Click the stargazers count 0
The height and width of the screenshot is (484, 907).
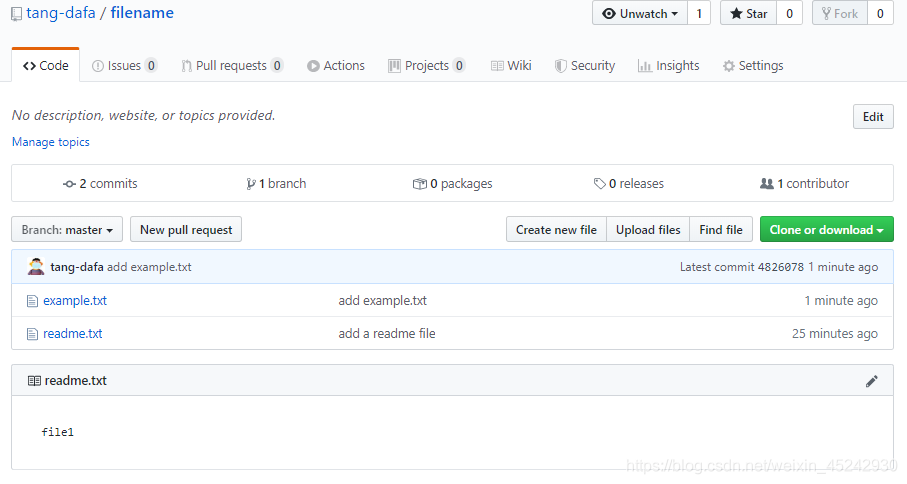point(789,13)
